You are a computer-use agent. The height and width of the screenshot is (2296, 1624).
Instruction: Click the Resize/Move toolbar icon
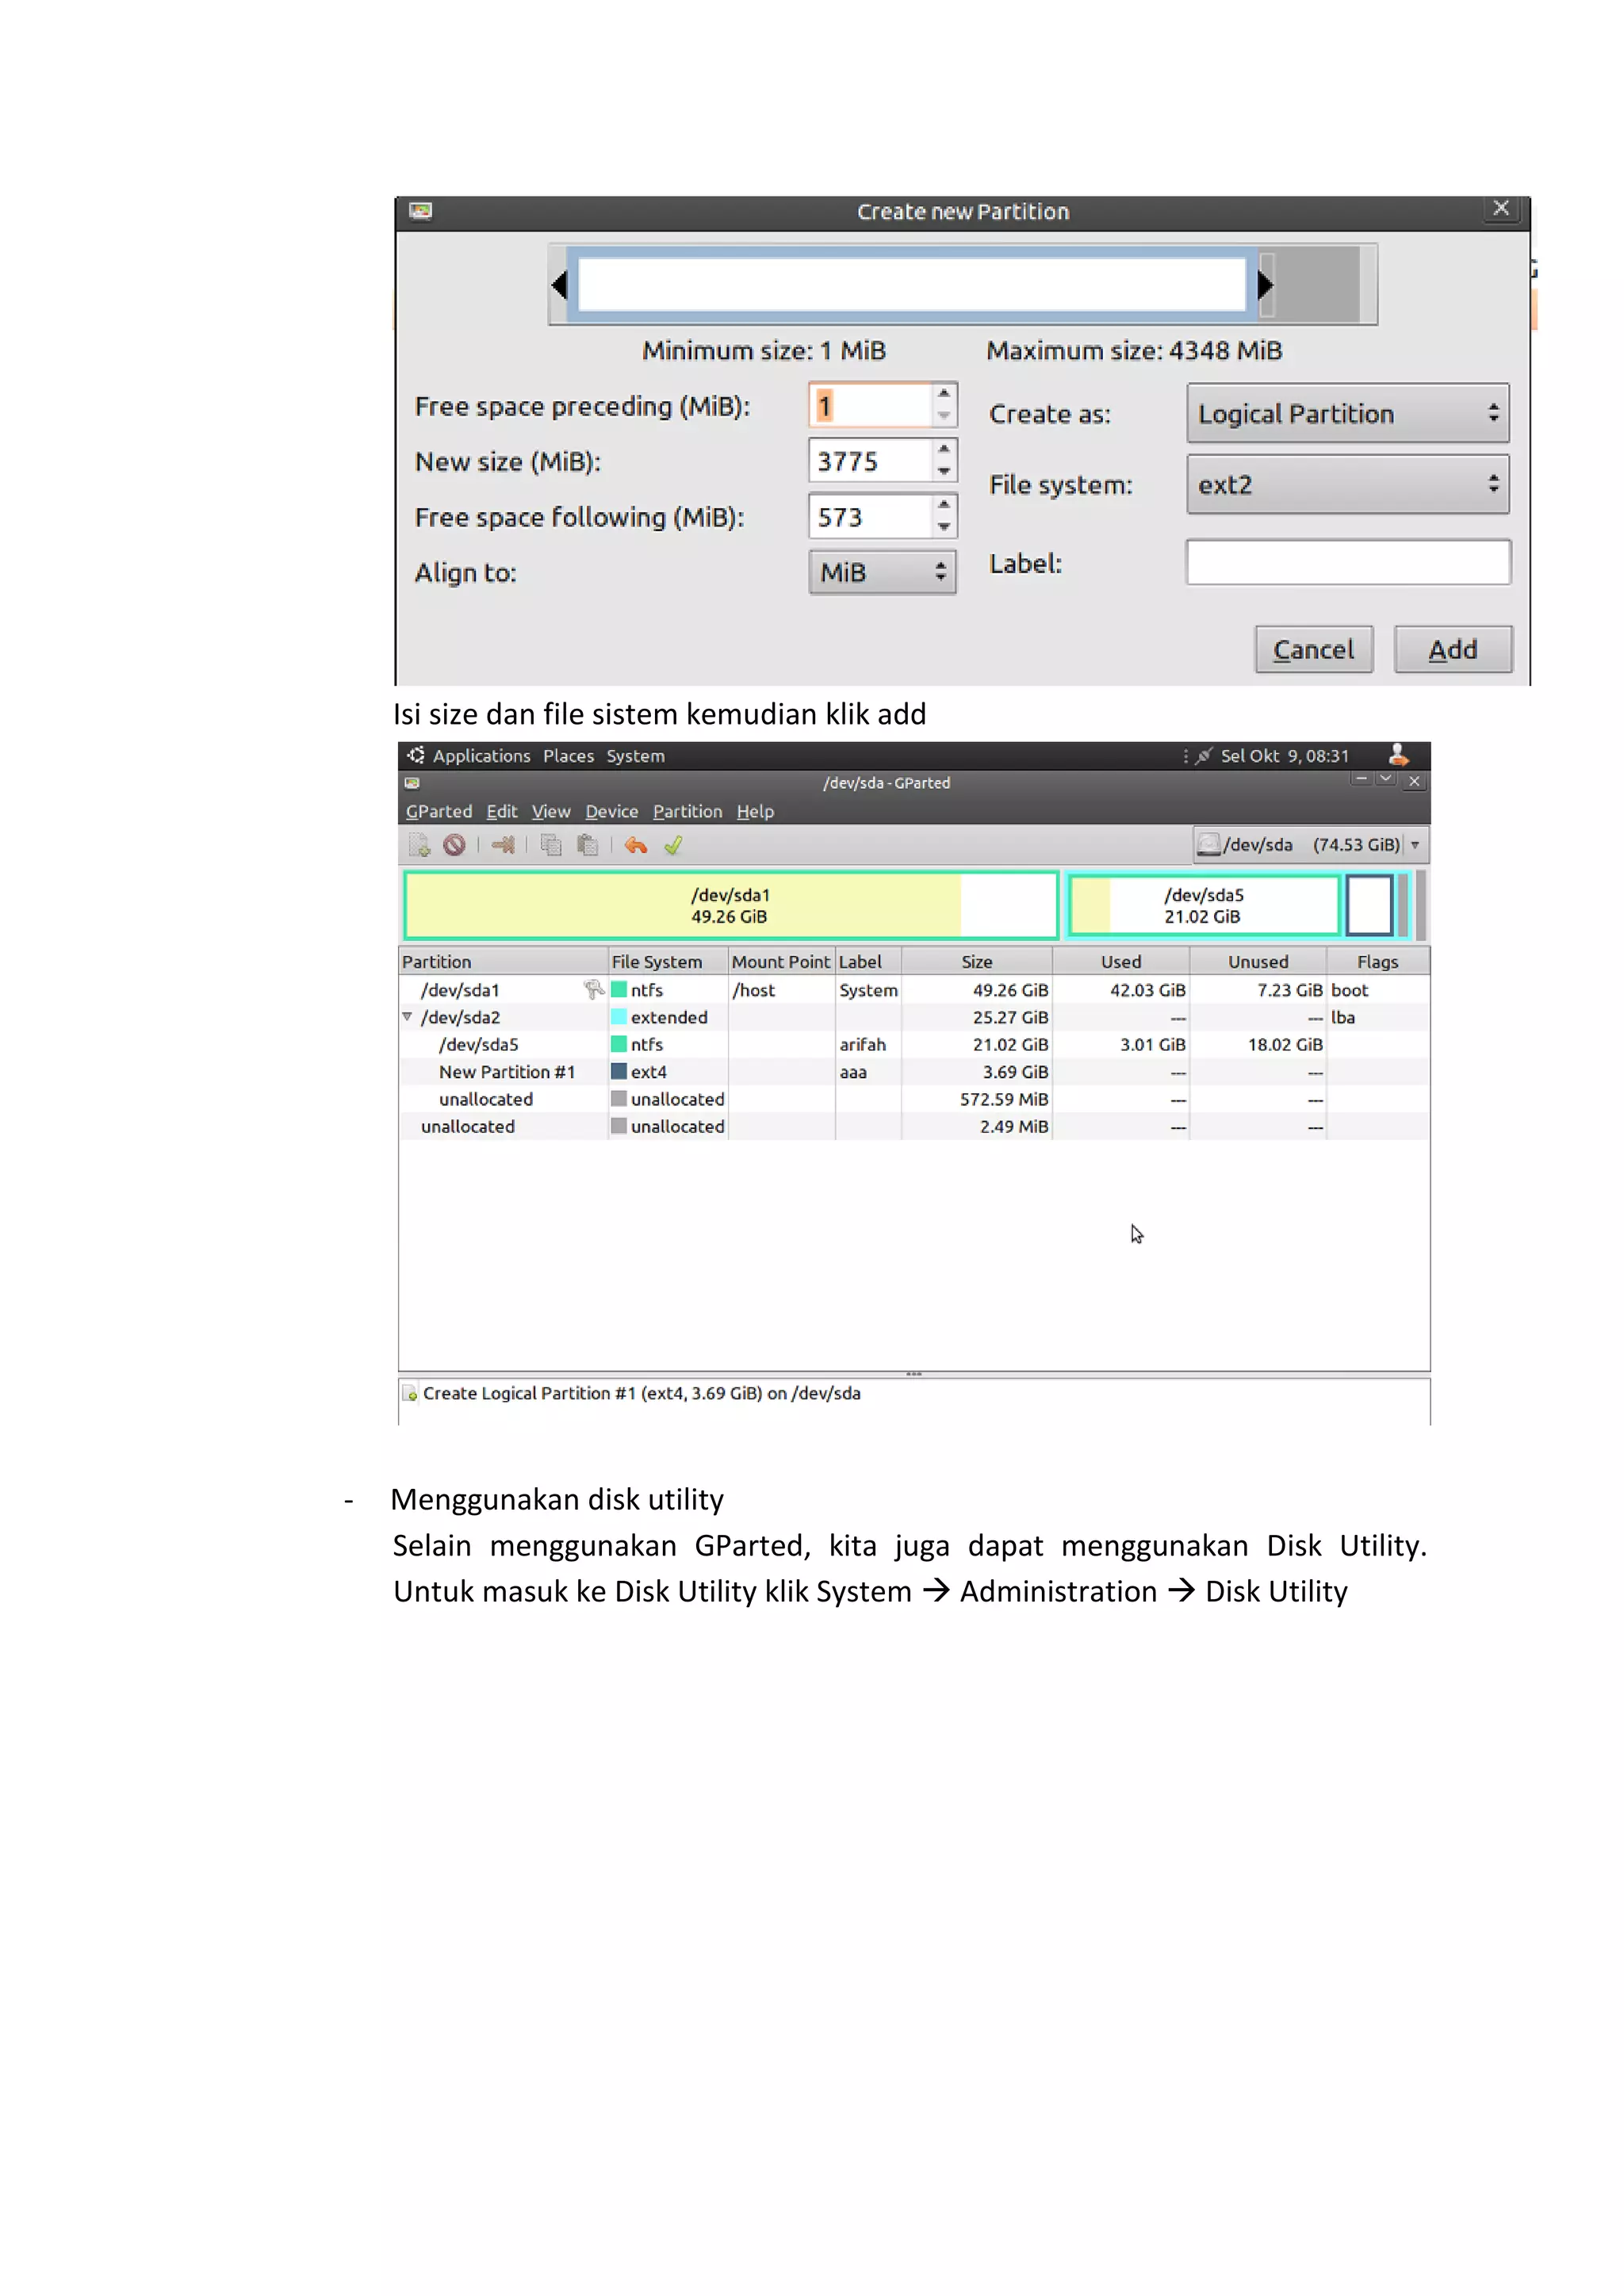tap(503, 845)
